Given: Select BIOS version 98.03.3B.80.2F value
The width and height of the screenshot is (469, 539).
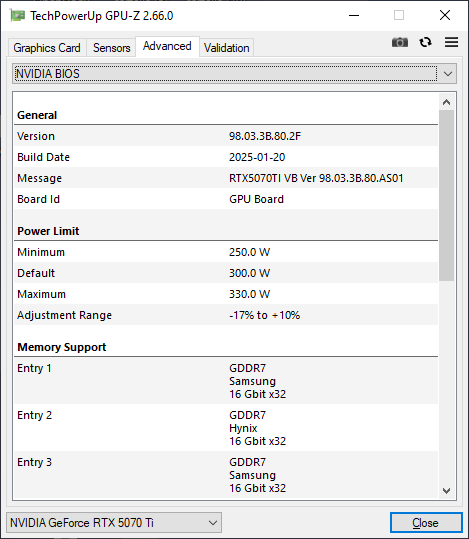Looking at the screenshot, I should [x=265, y=136].
